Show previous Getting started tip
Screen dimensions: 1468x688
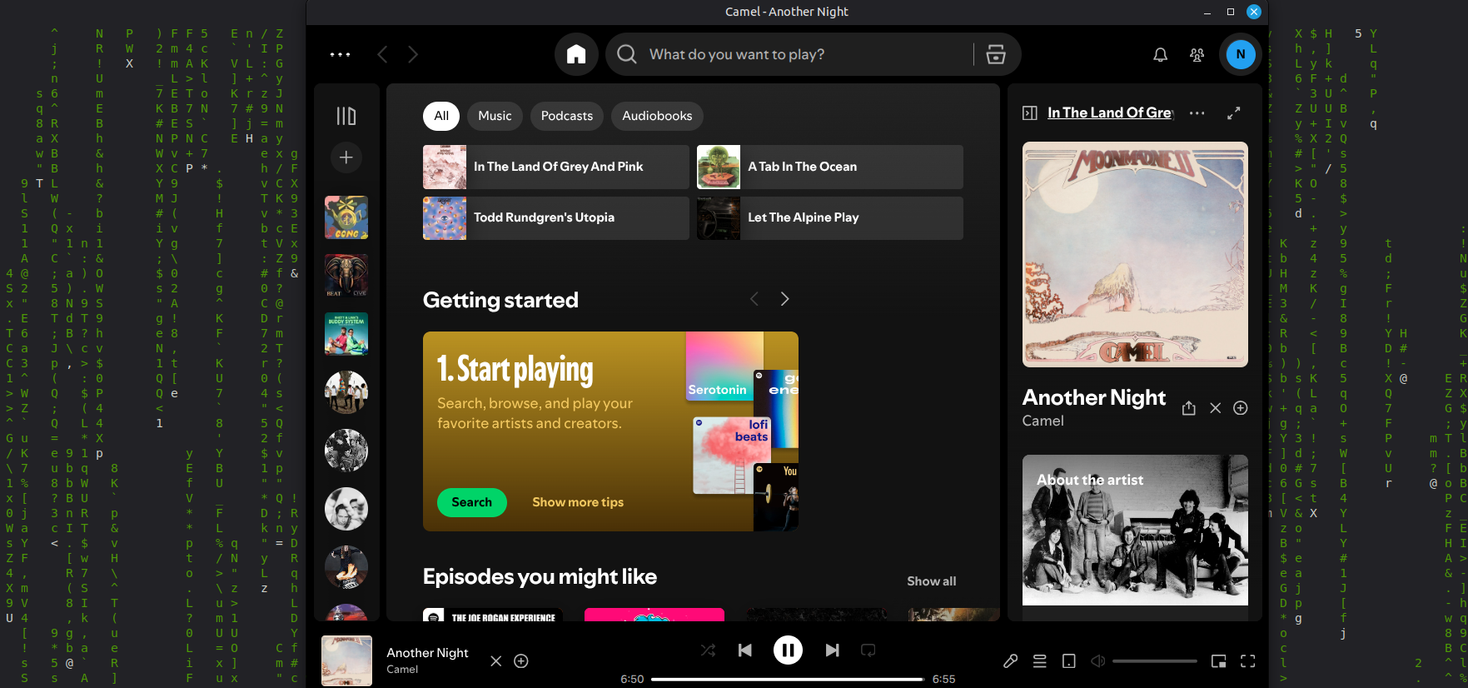tap(754, 299)
